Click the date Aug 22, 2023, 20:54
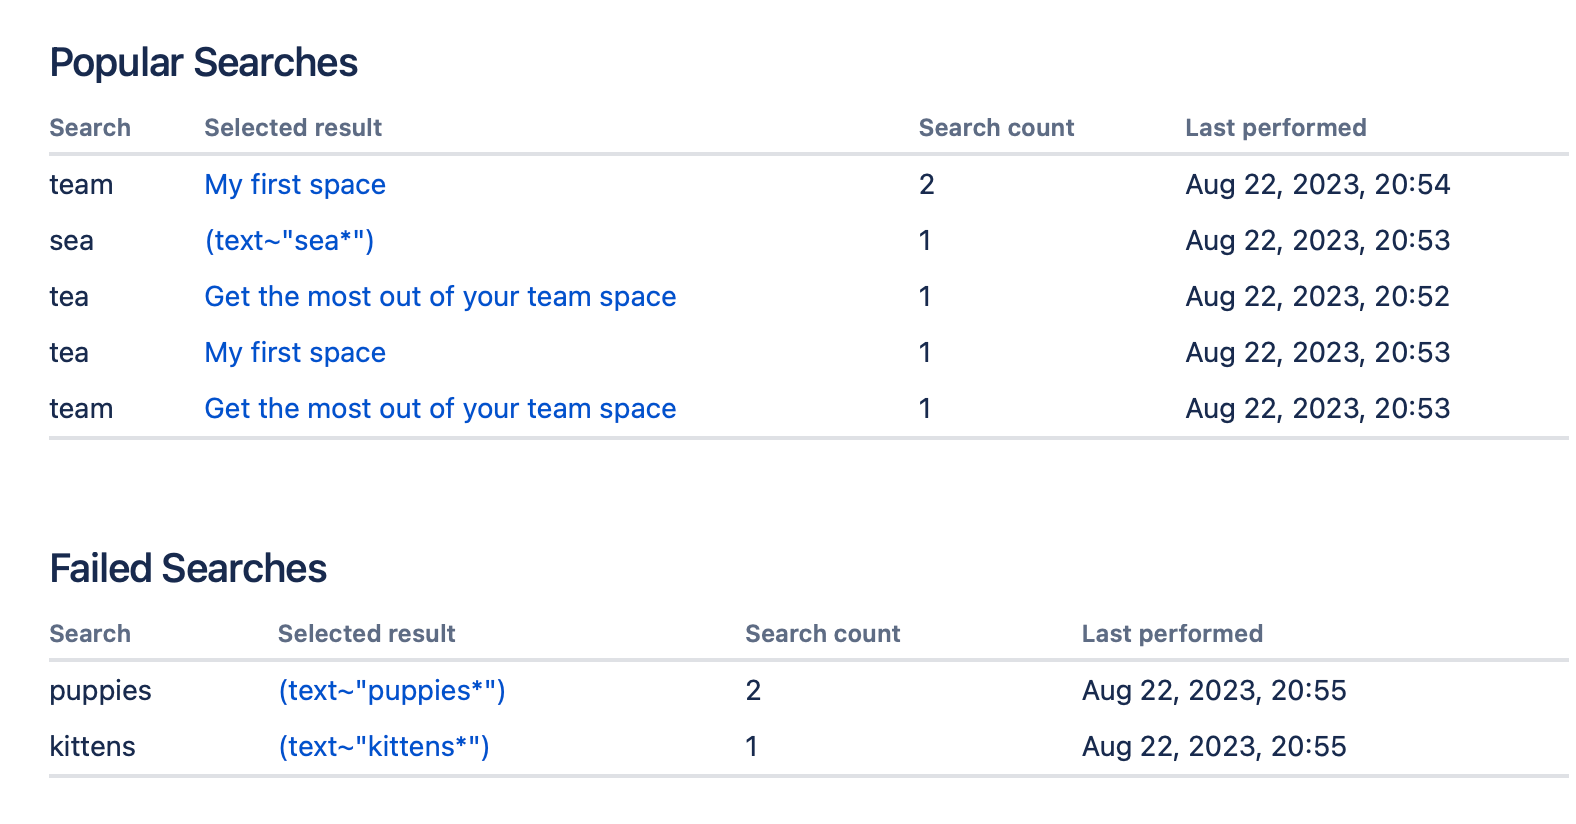Viewport: 1576px width, 824px height. click(x=1318, y=185)
